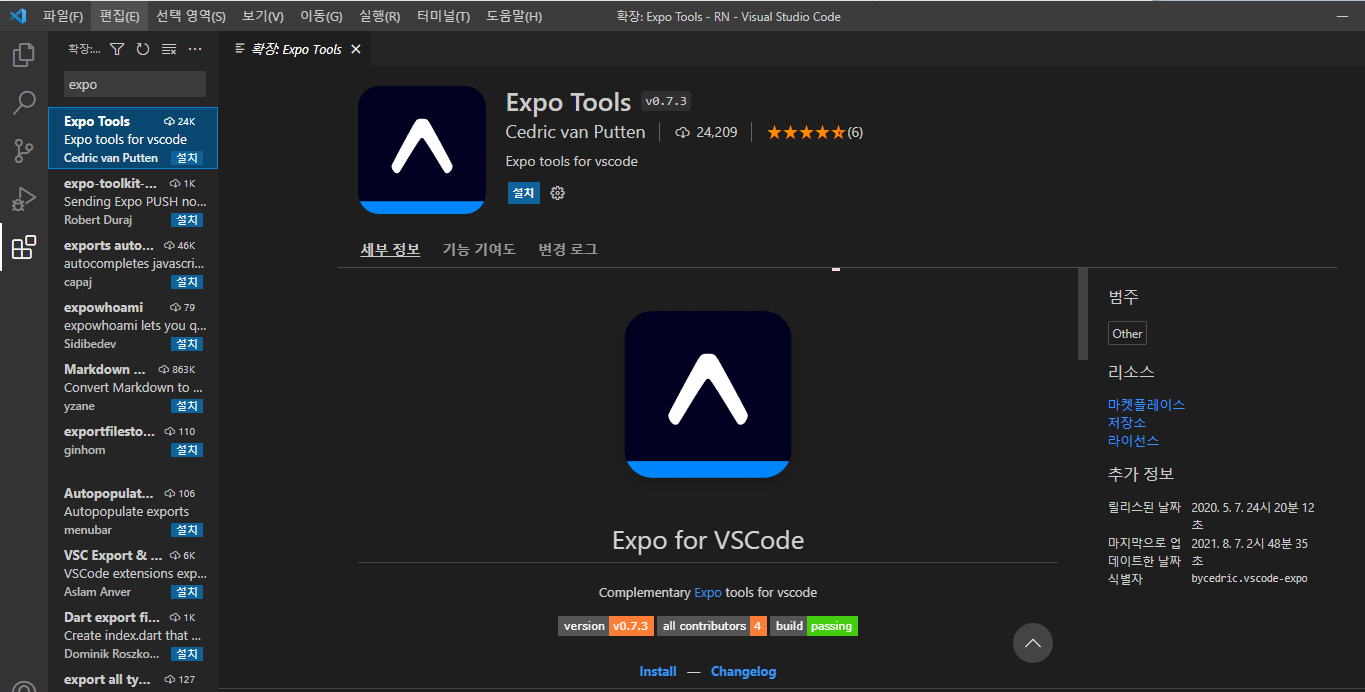Click the 설치 button in Expo Tools detail header

click(x=523, y=193)
